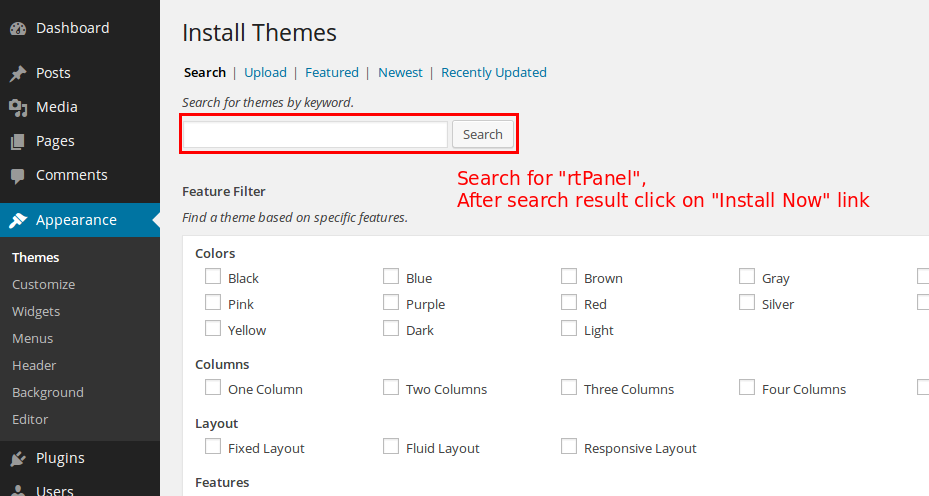The height and width of the screenshot is (496, 929).
Task: Click the theme keyword search field
Action: tap(315, 134)
